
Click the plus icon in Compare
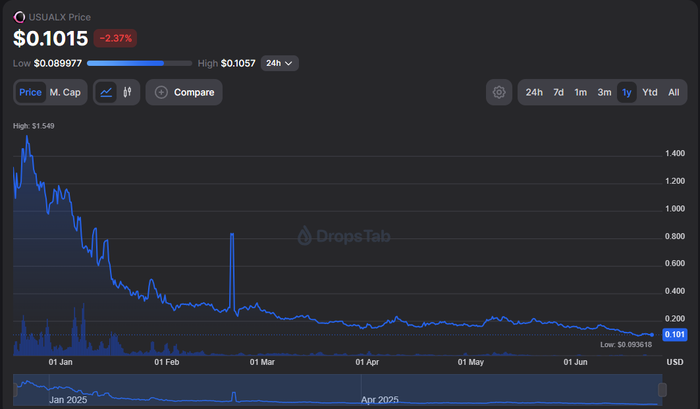[161, 92]
